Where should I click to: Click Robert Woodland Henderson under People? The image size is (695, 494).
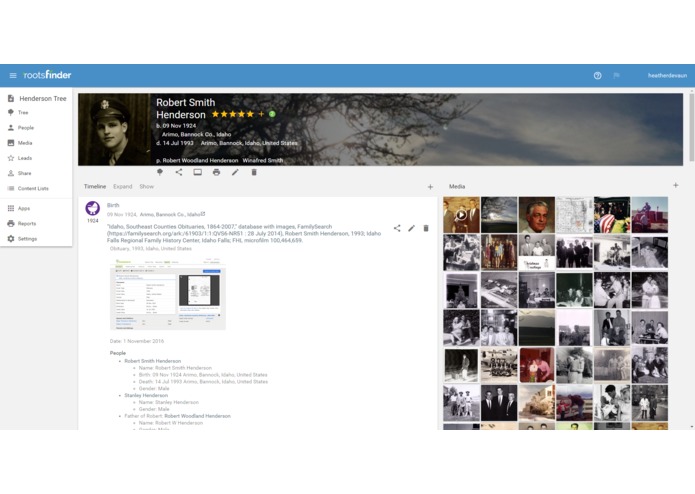click(198, 416)
